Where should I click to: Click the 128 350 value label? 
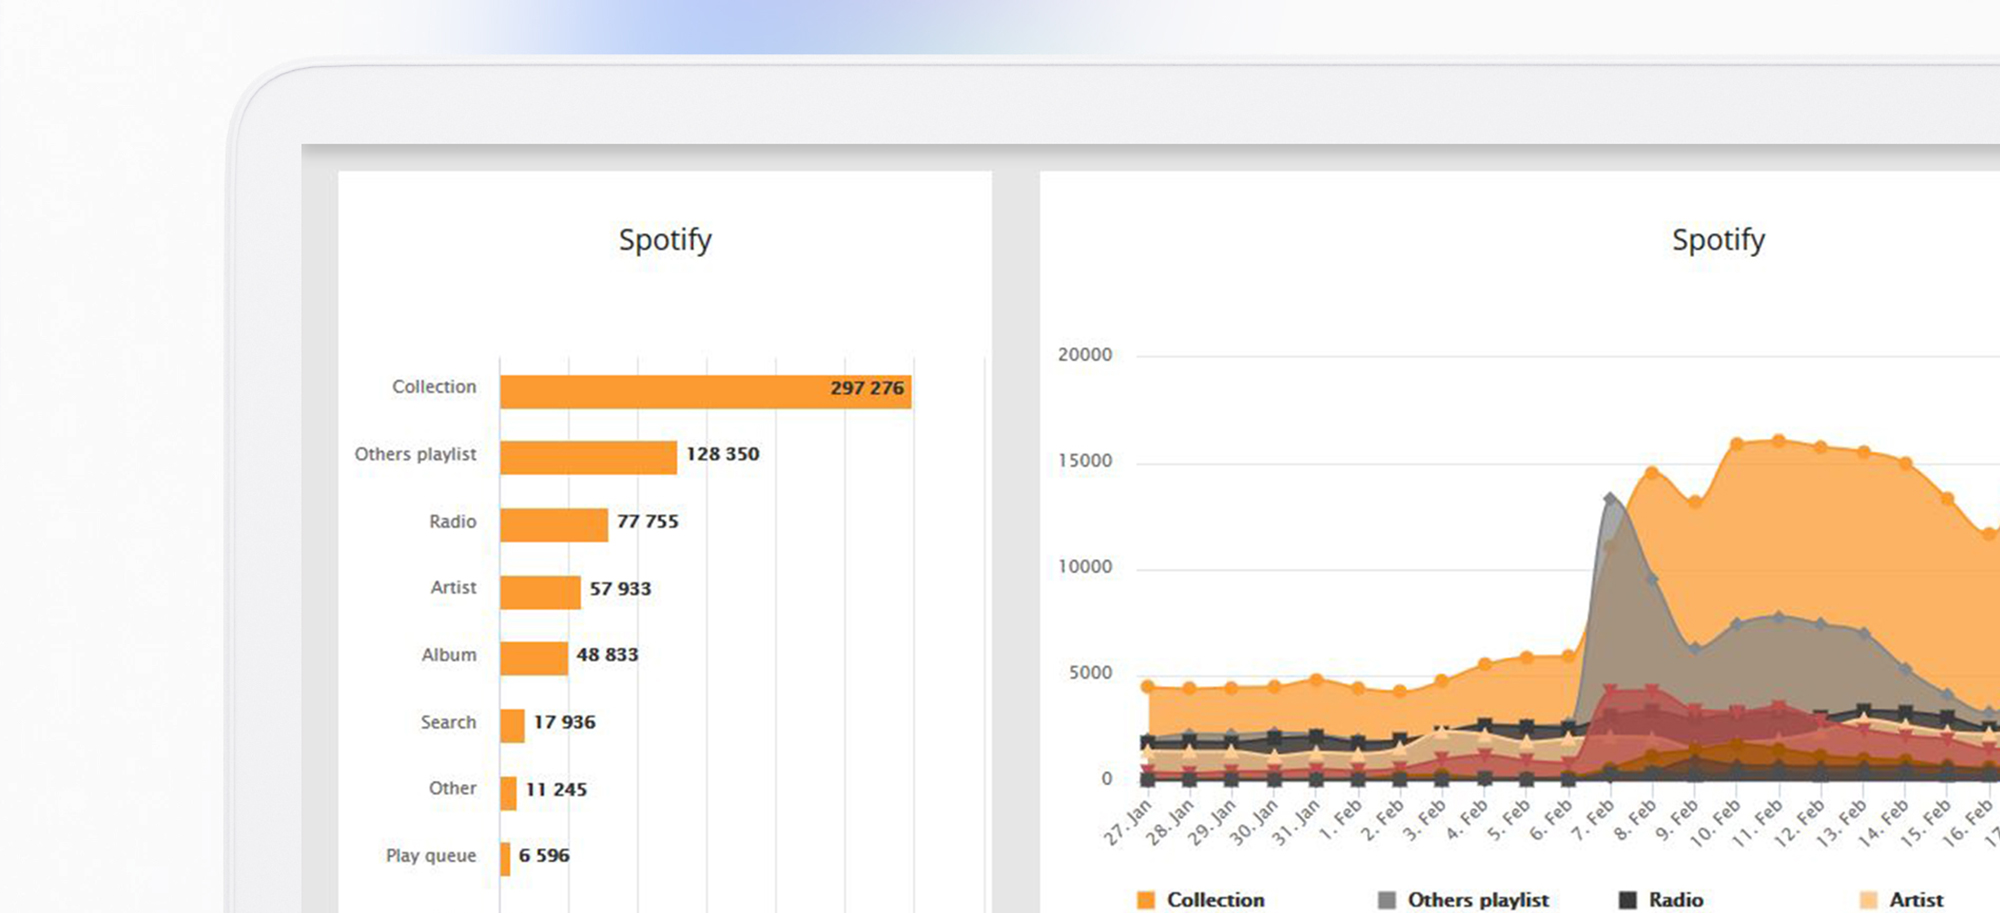tap(722, 454)
